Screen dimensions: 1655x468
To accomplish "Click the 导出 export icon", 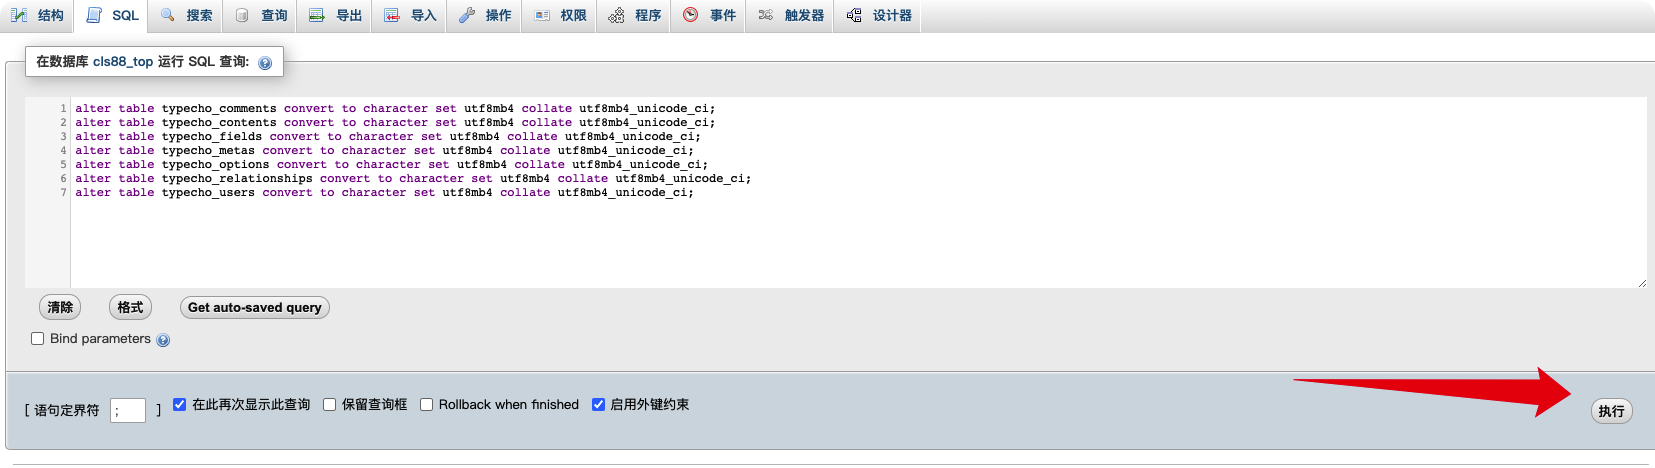I will click(x=317, y=15).
